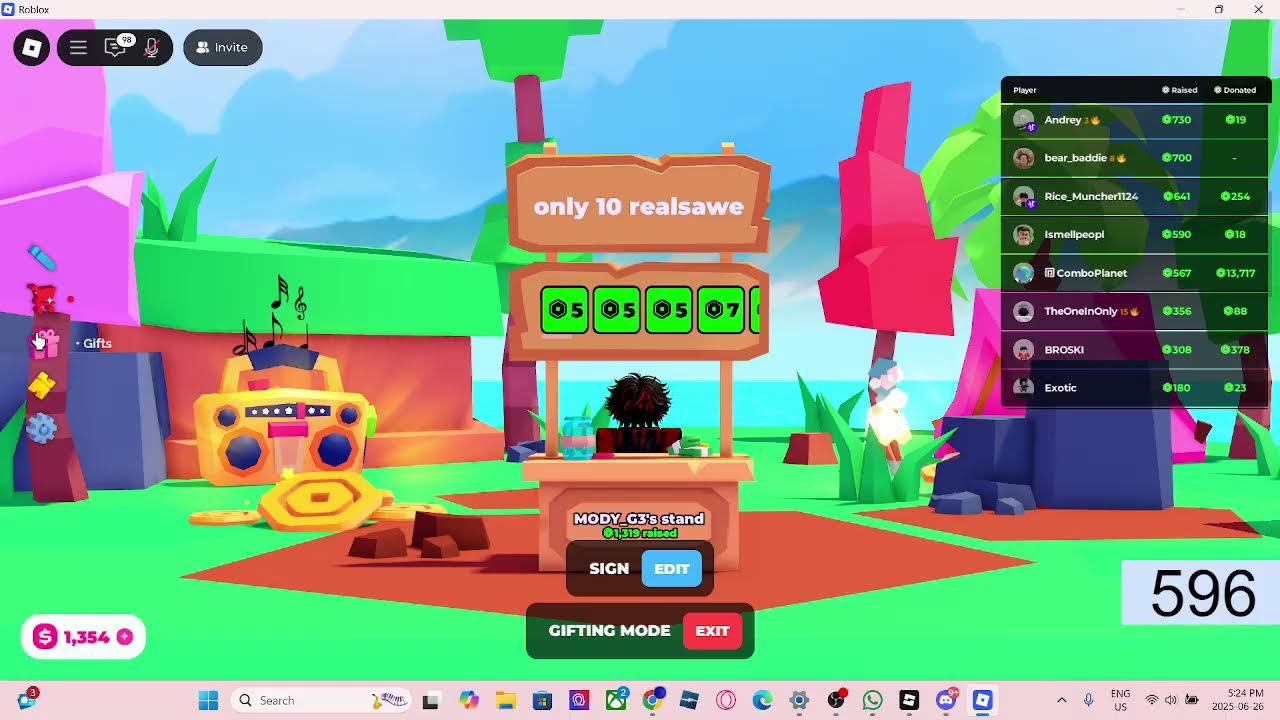Screen dimensions: 1280x720
Task: Open the blue gear settings in sidebar
Action: click(x=42, y=429)
